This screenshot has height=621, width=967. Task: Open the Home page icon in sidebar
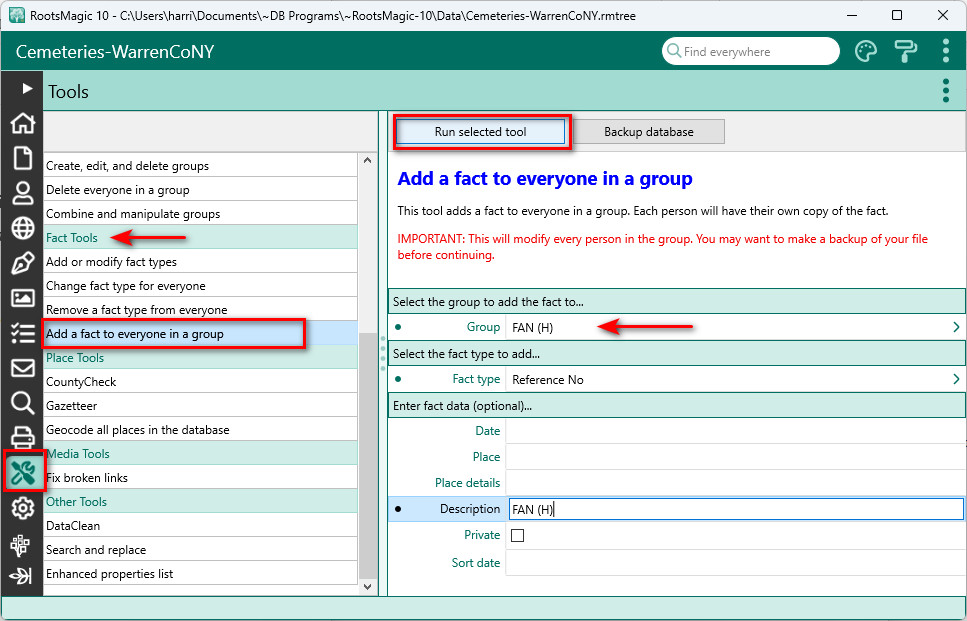tap(23, 123)
